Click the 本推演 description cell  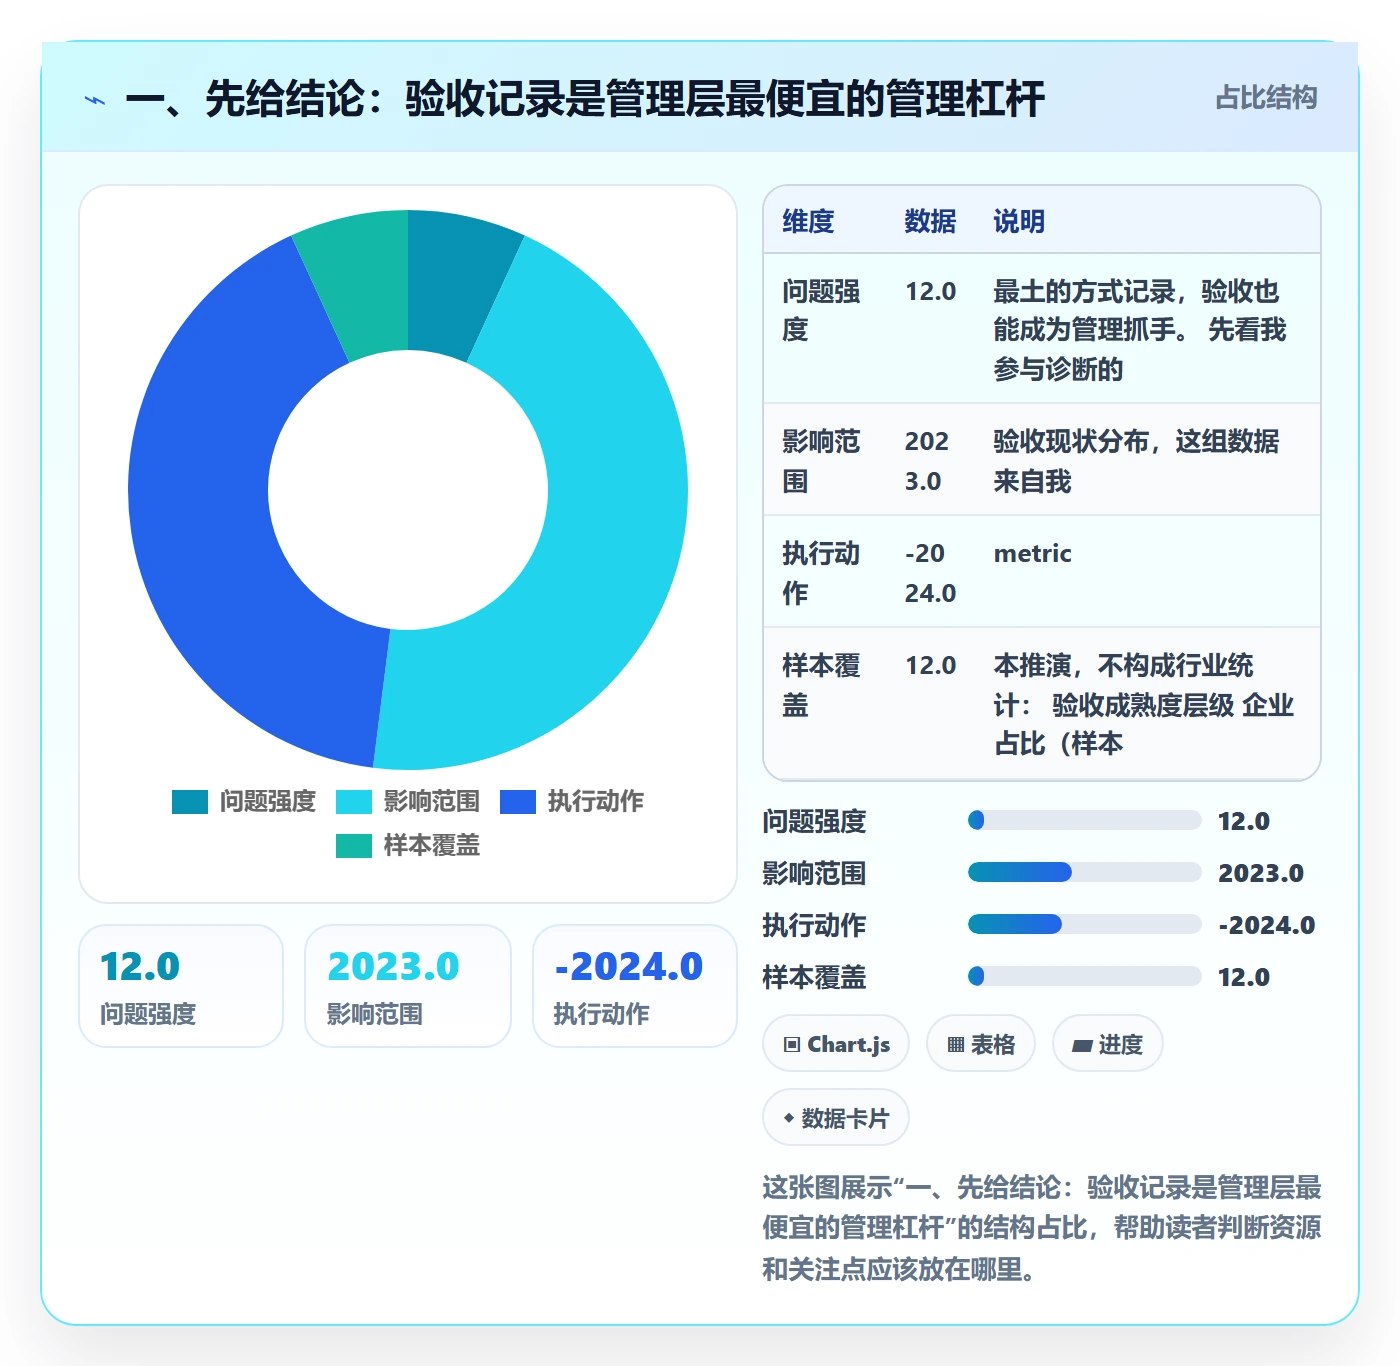pyautogui.click(x=1147, y=704)
